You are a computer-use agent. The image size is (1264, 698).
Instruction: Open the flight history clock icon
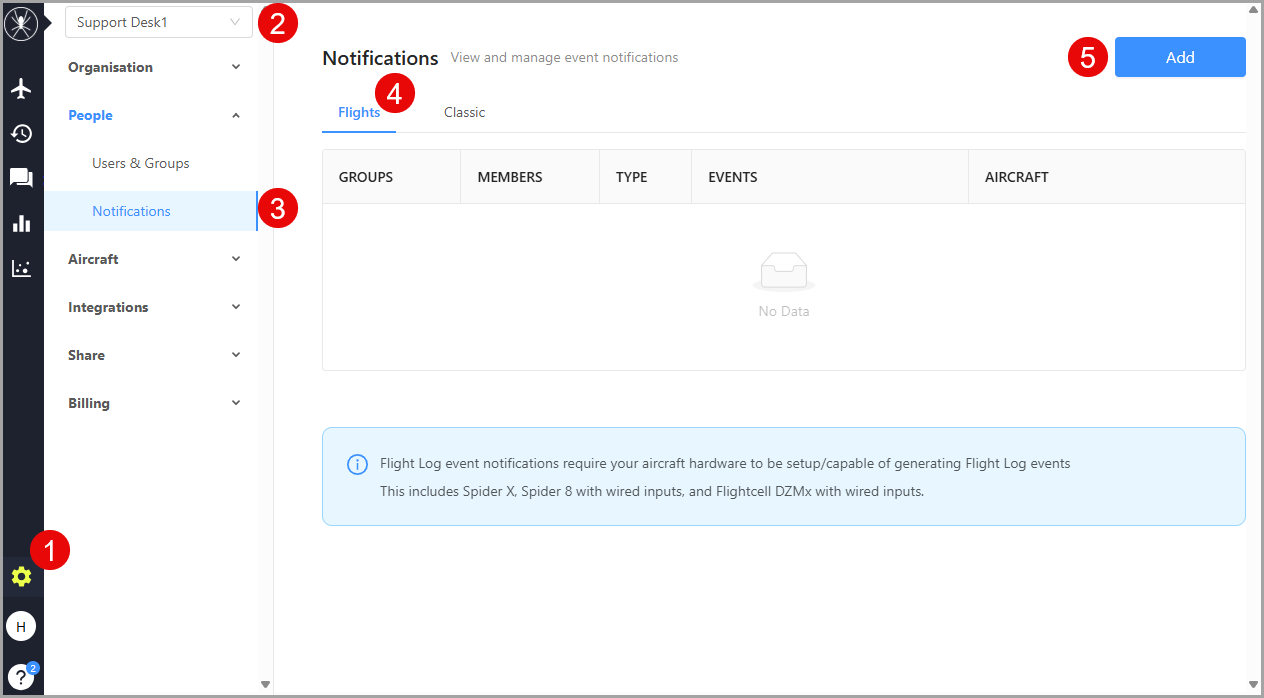click(x=21, y=134)
